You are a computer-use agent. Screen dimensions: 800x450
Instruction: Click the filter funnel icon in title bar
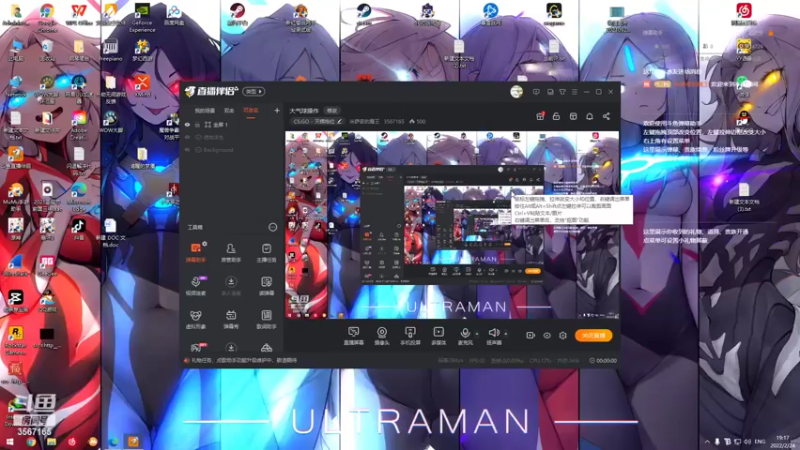pos(562,92)
